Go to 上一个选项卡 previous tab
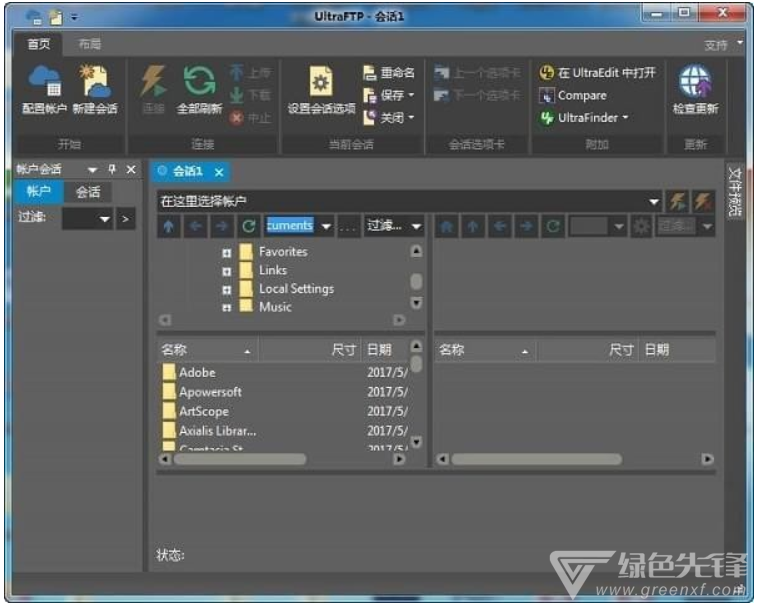The image size is (757, 604). pyautogui.click(x=477, y=73)
